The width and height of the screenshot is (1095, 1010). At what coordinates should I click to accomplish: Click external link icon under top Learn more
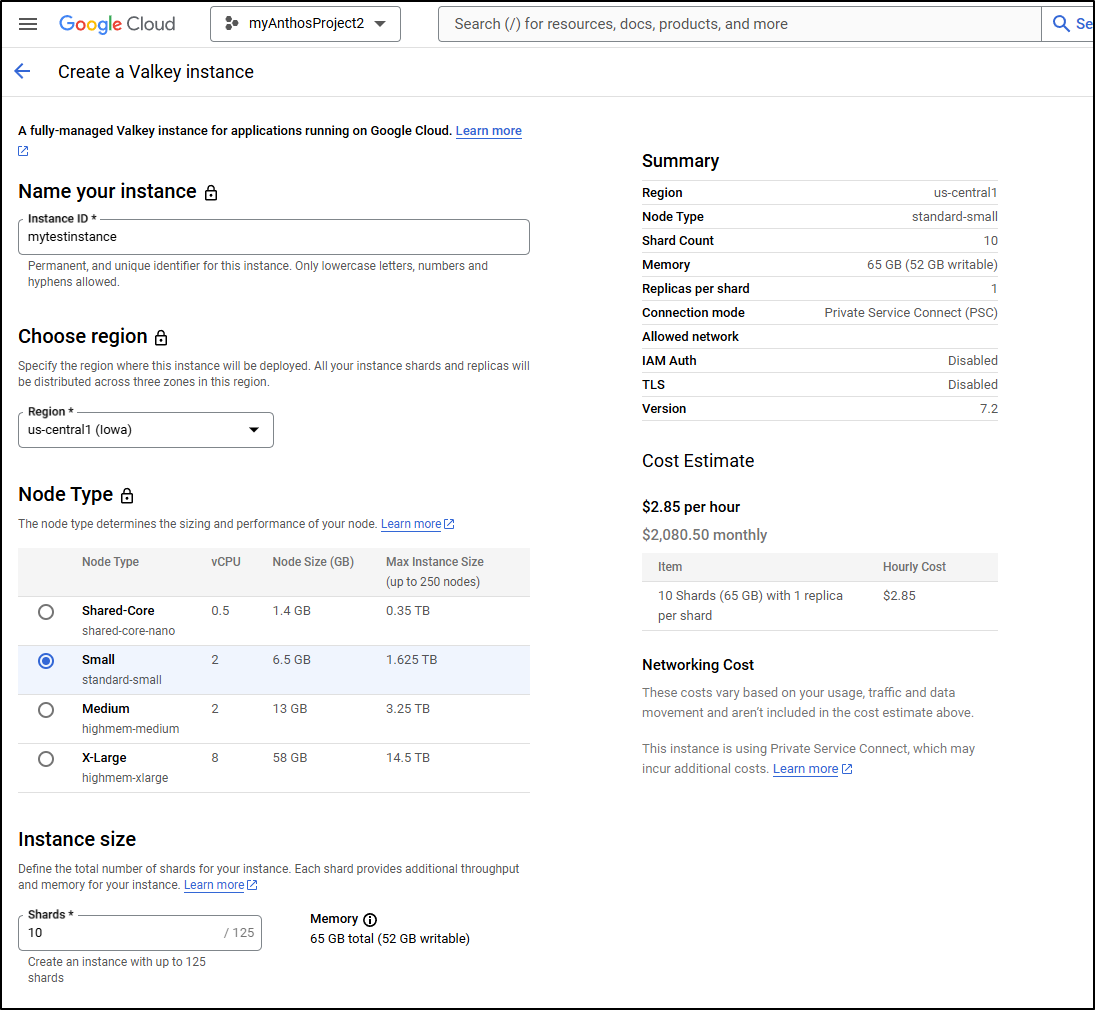coord(23,151)
